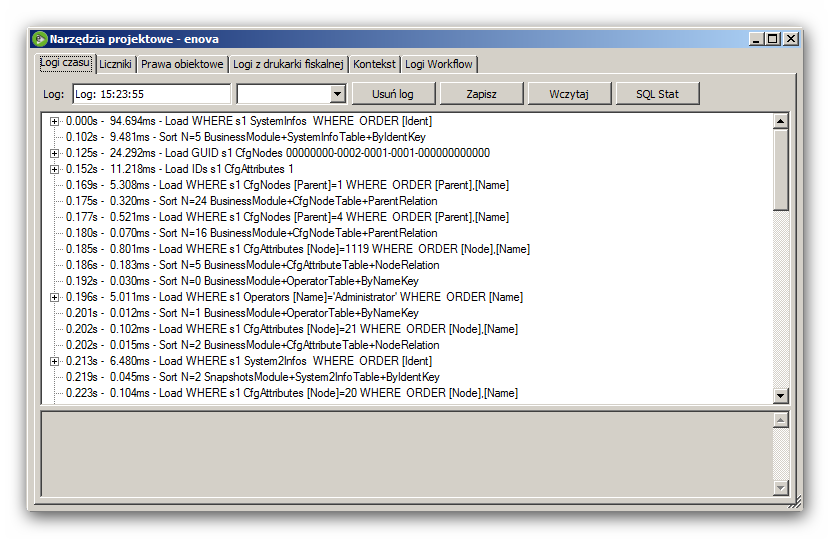Switch to the Logi czasu tab
Viewport: 831px width, 539px height.
tap(65, 63)
